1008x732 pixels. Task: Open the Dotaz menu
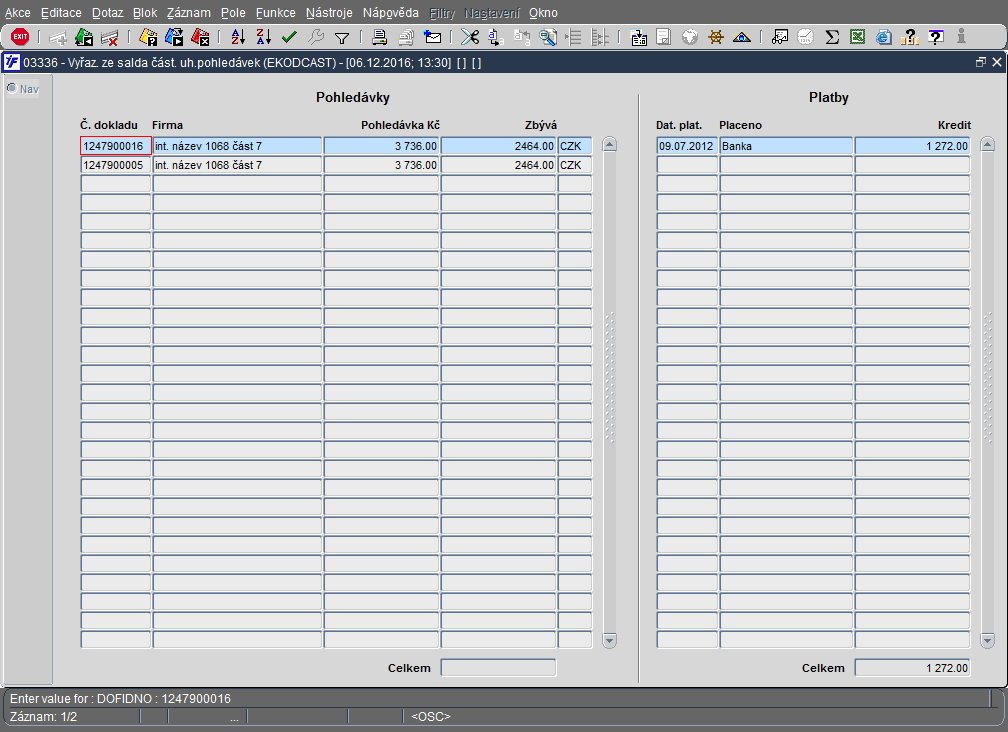(x=107, y=13)
